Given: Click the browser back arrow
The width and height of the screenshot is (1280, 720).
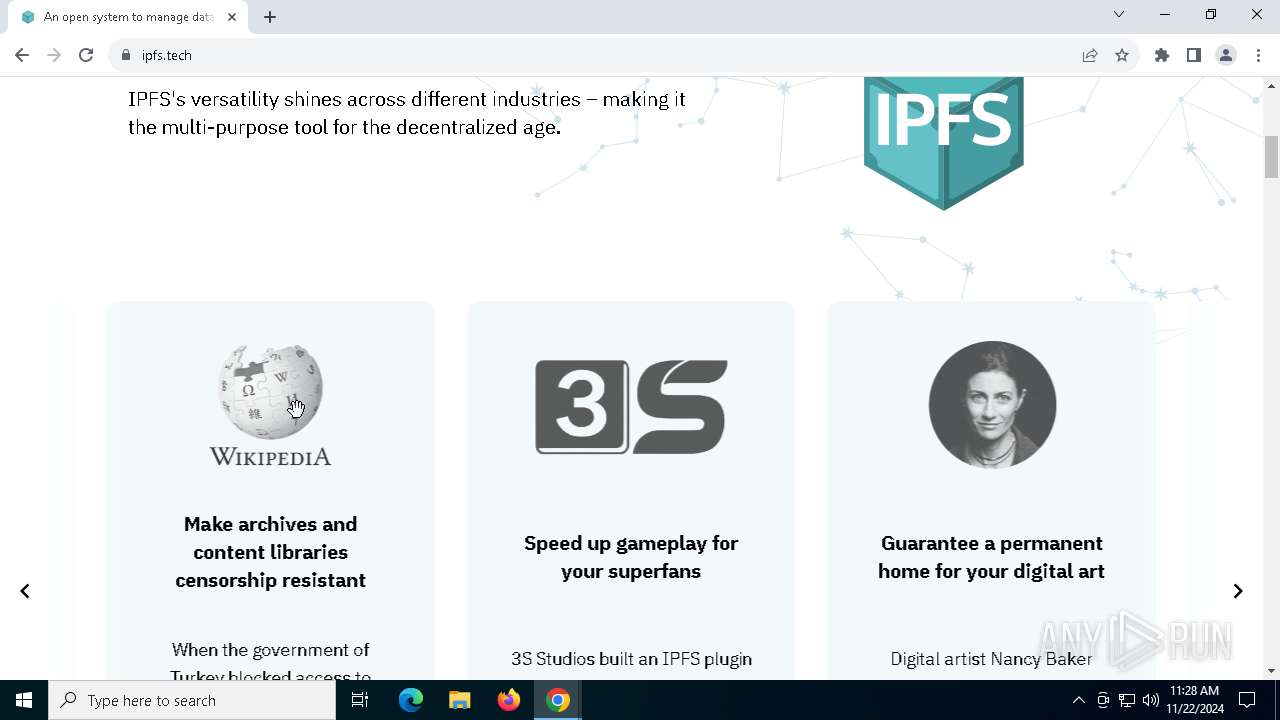Looking at the screenshot, I should click(x=22, y=55).
